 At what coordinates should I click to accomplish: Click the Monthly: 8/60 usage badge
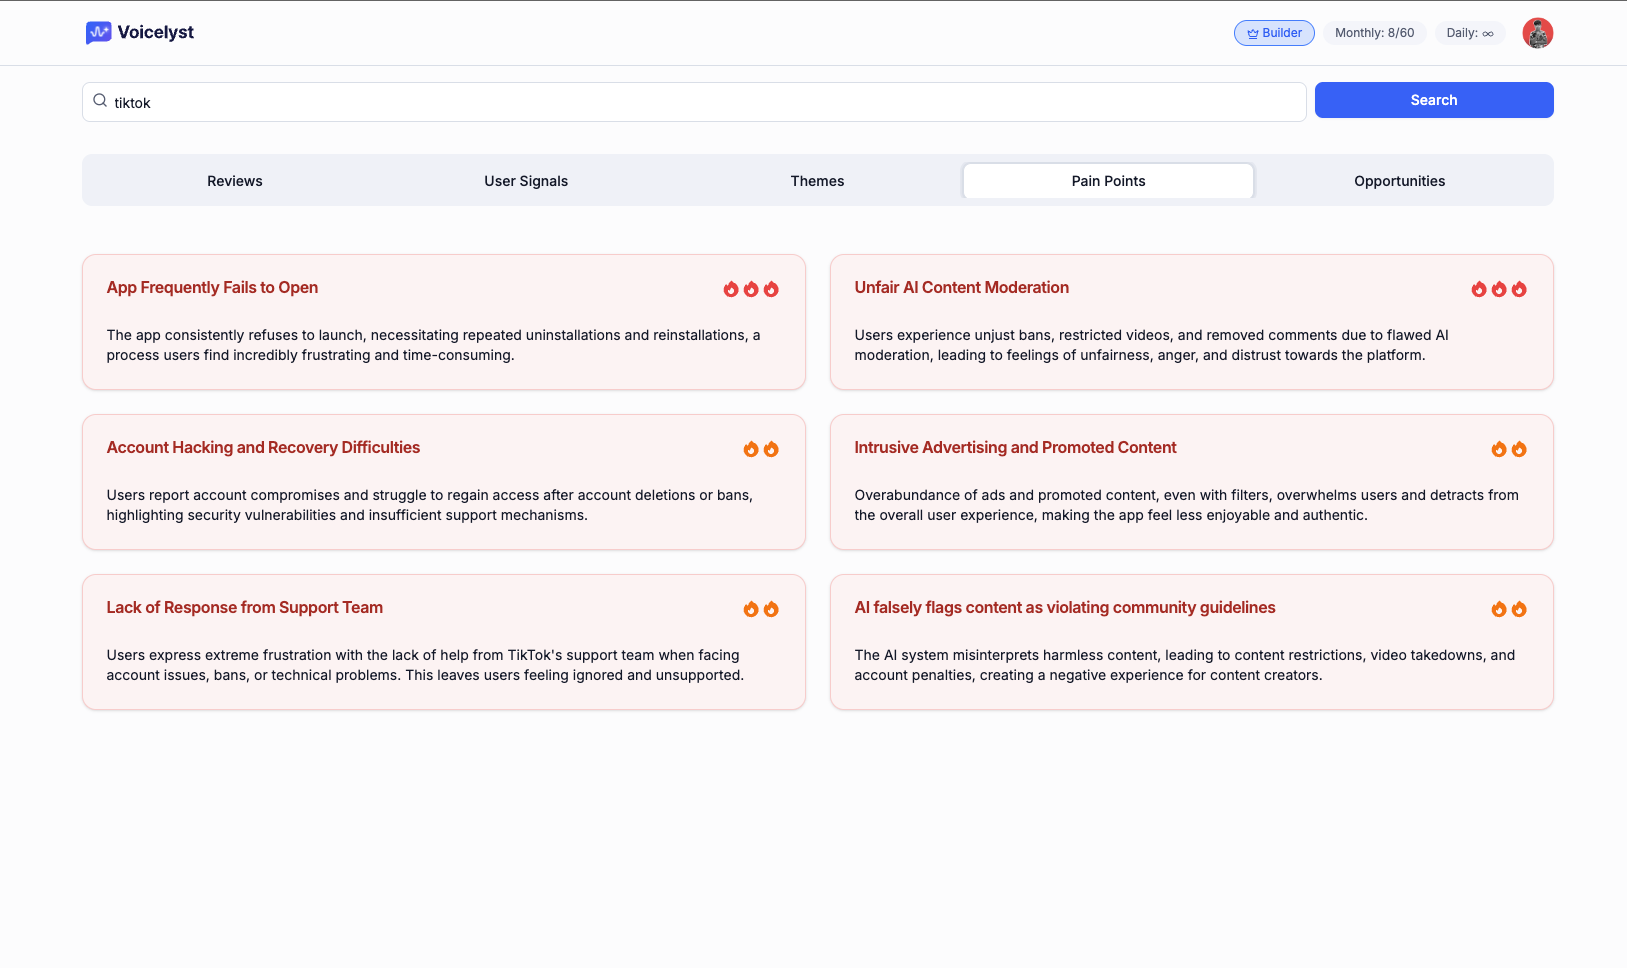pyautogui.click(x=1374, y=33)
